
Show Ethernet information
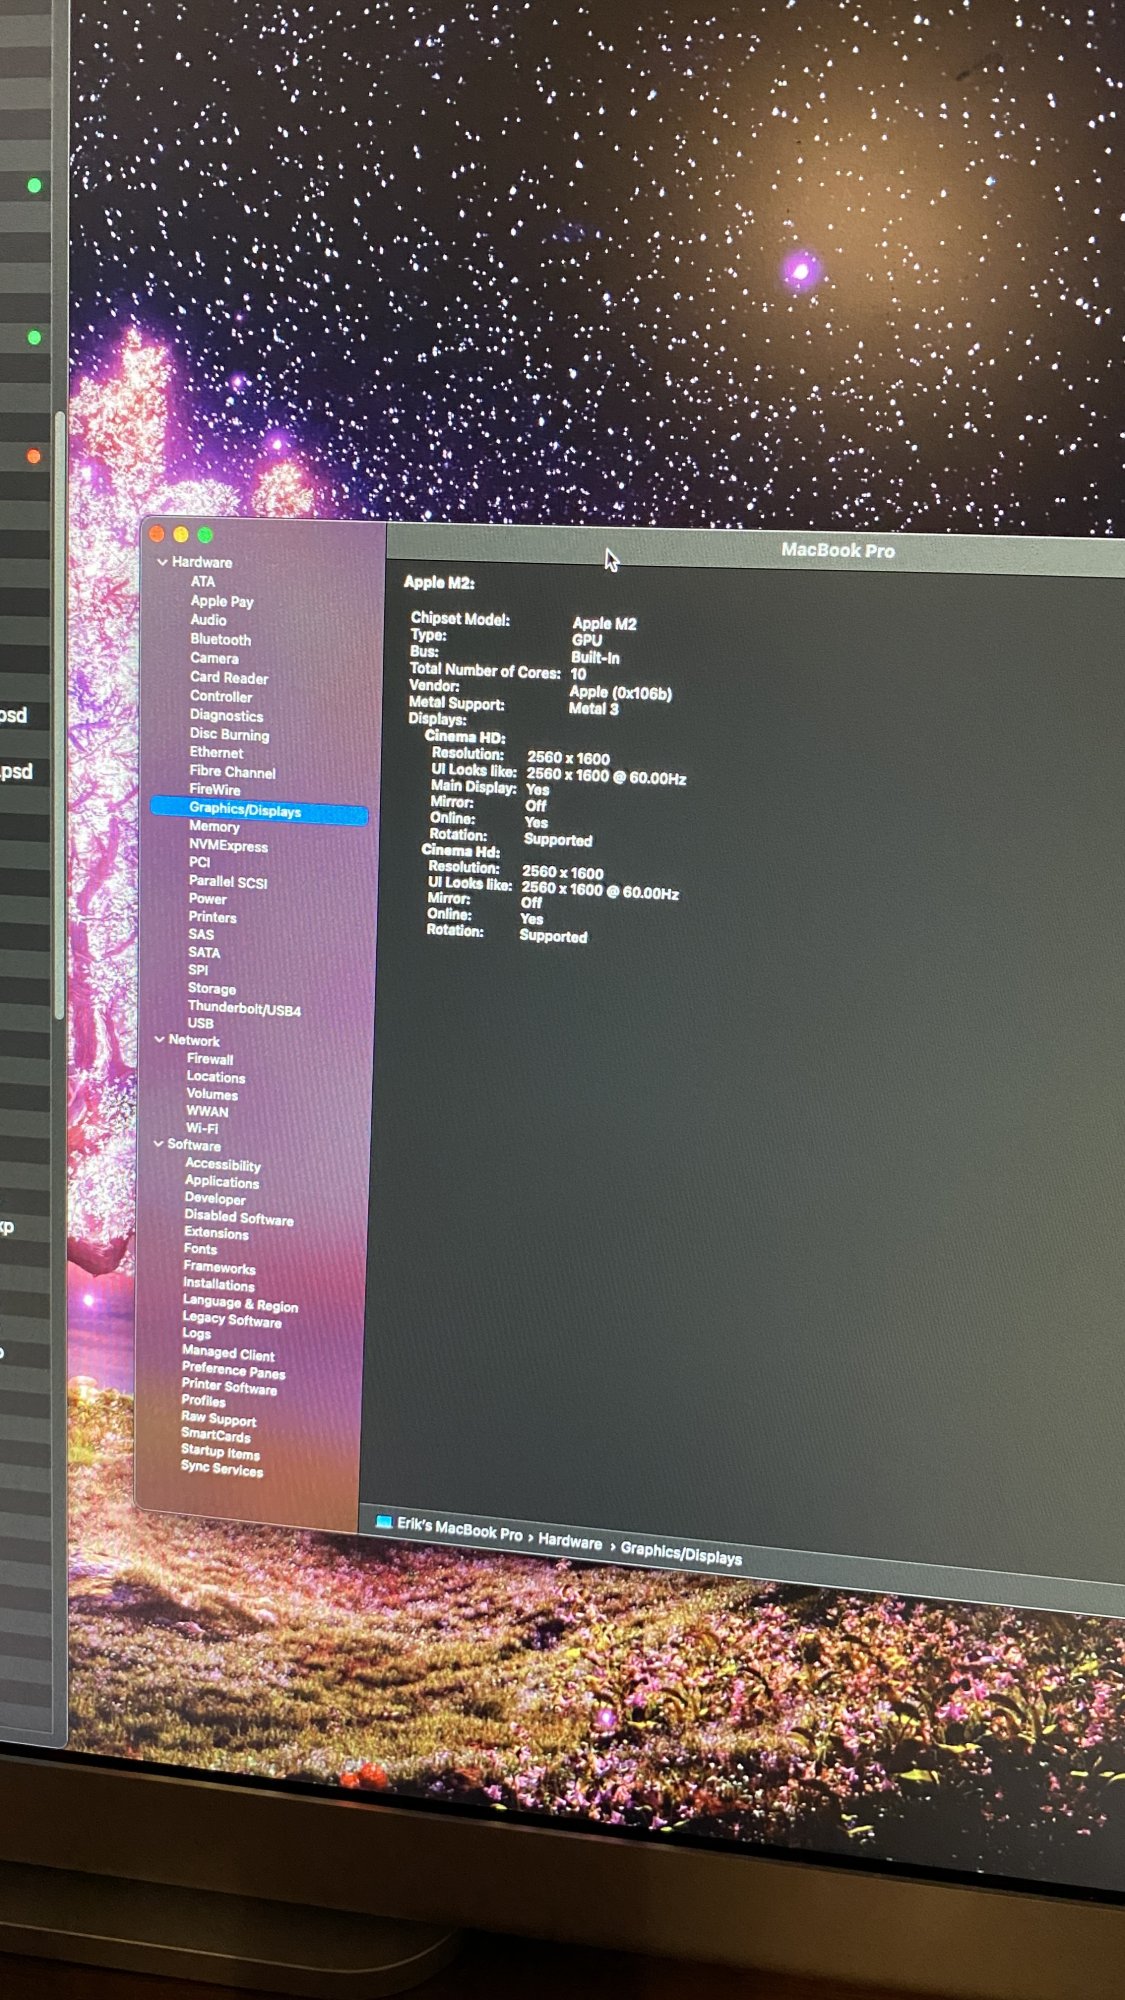tap(216, 752)
